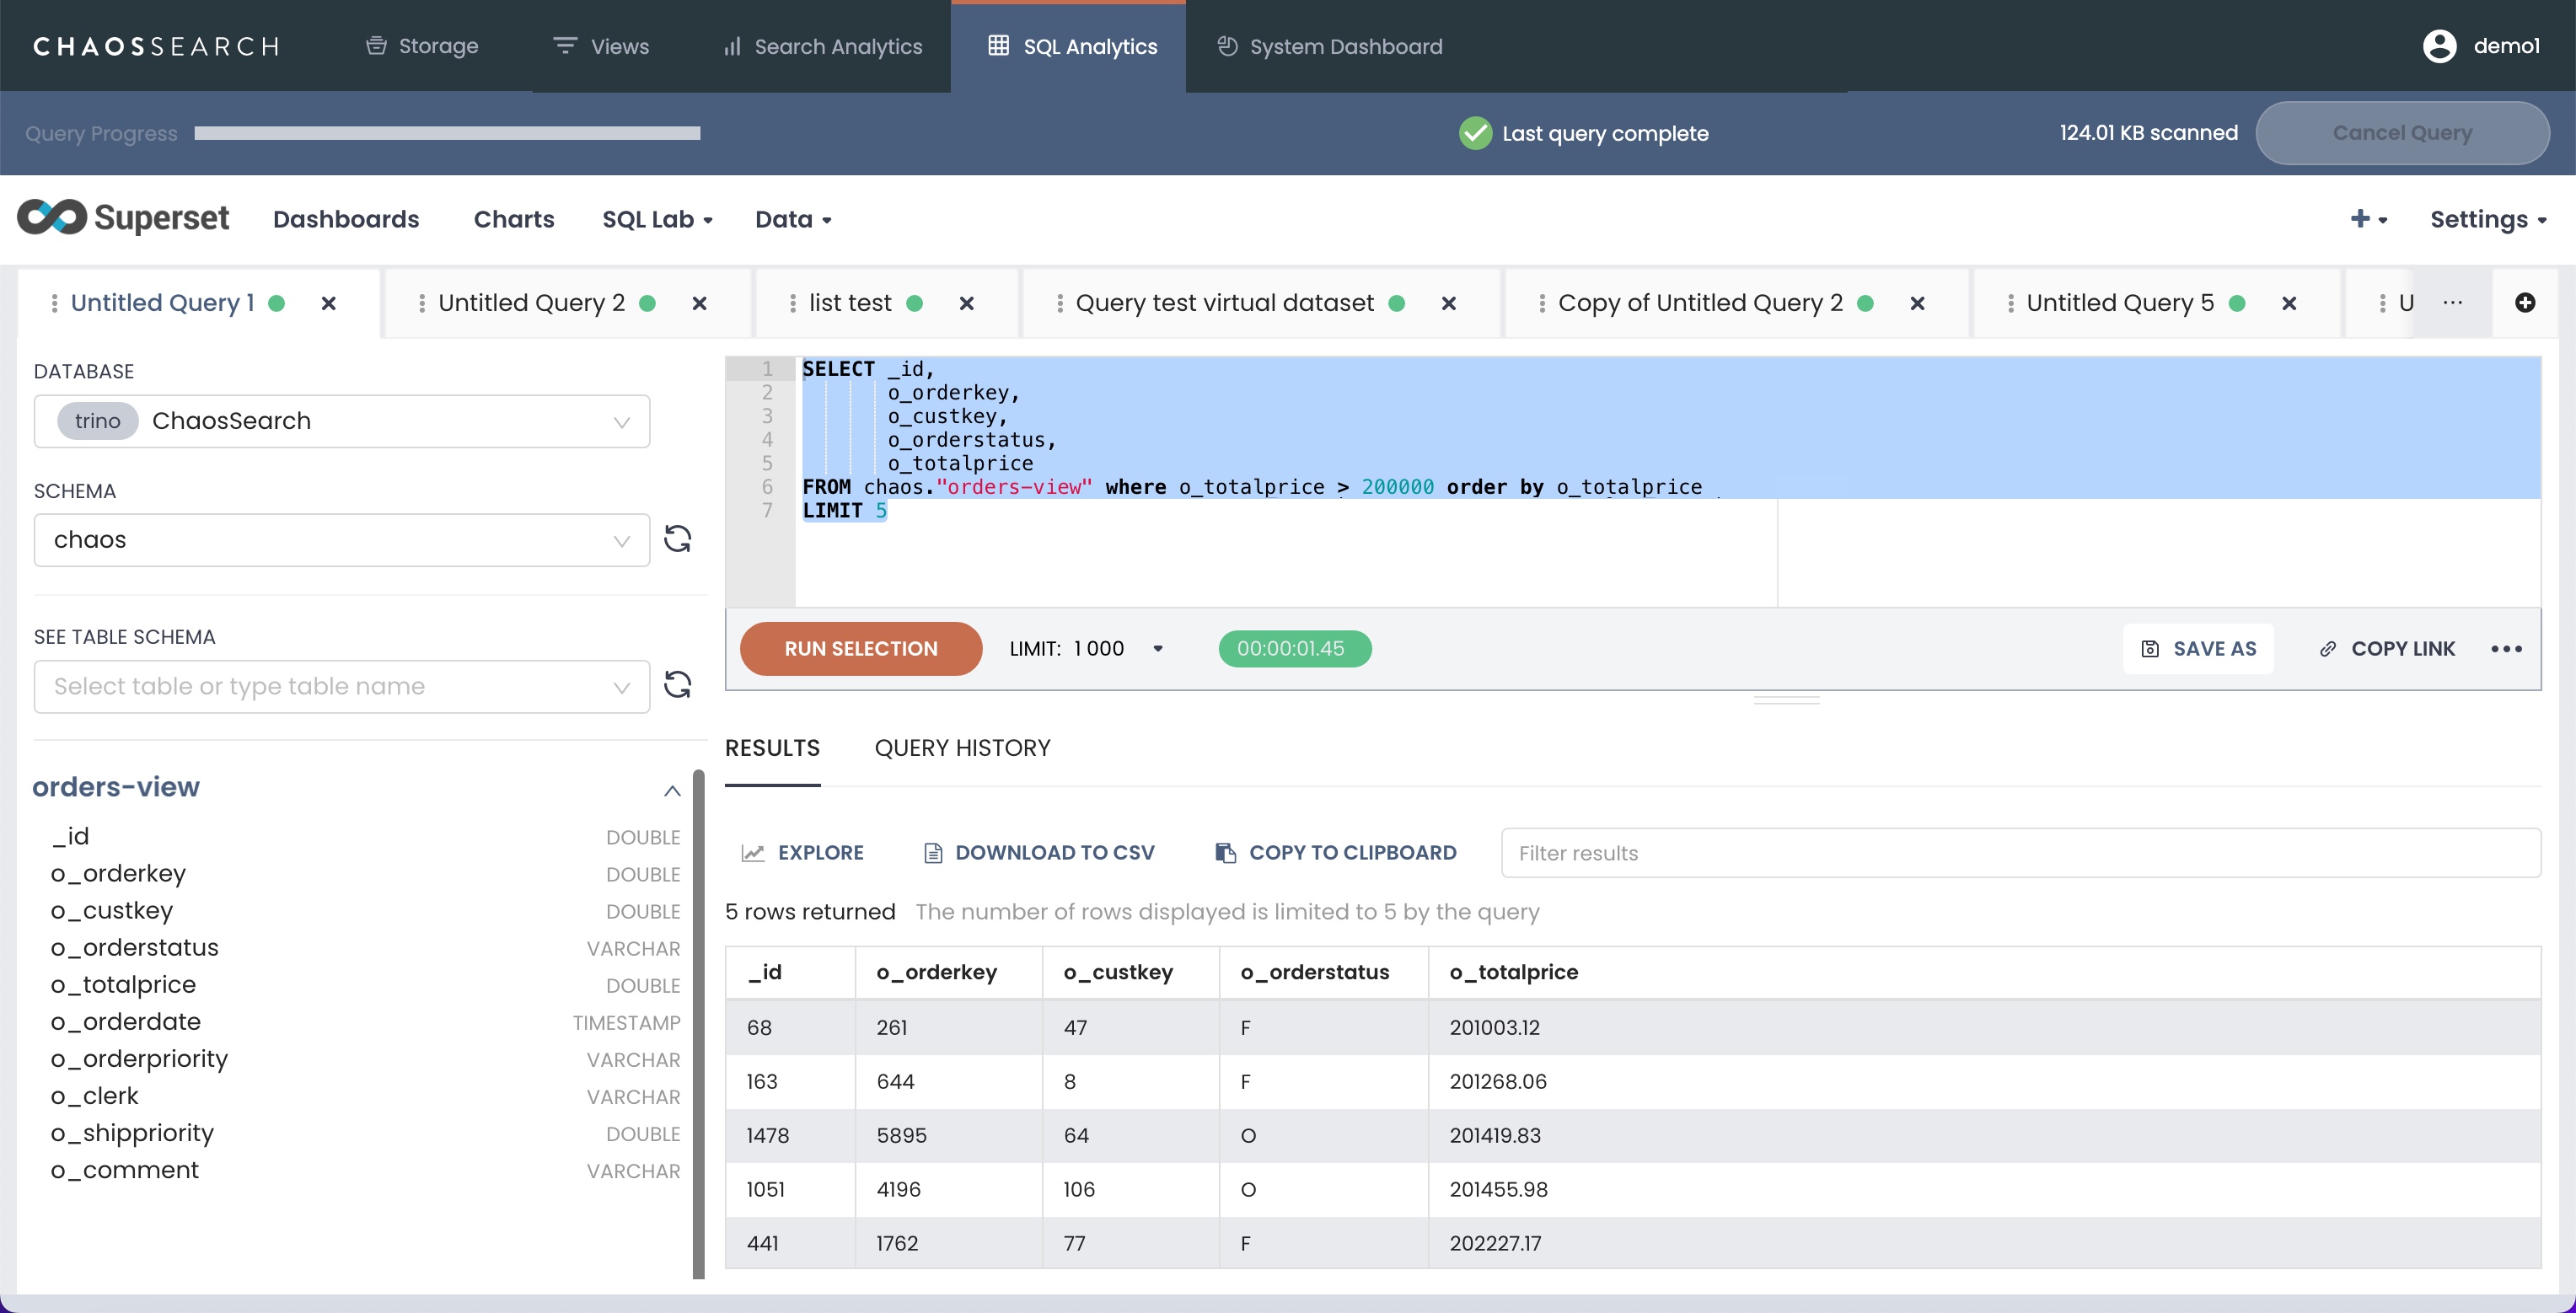Click the Query Progress bar

point(447,133)
